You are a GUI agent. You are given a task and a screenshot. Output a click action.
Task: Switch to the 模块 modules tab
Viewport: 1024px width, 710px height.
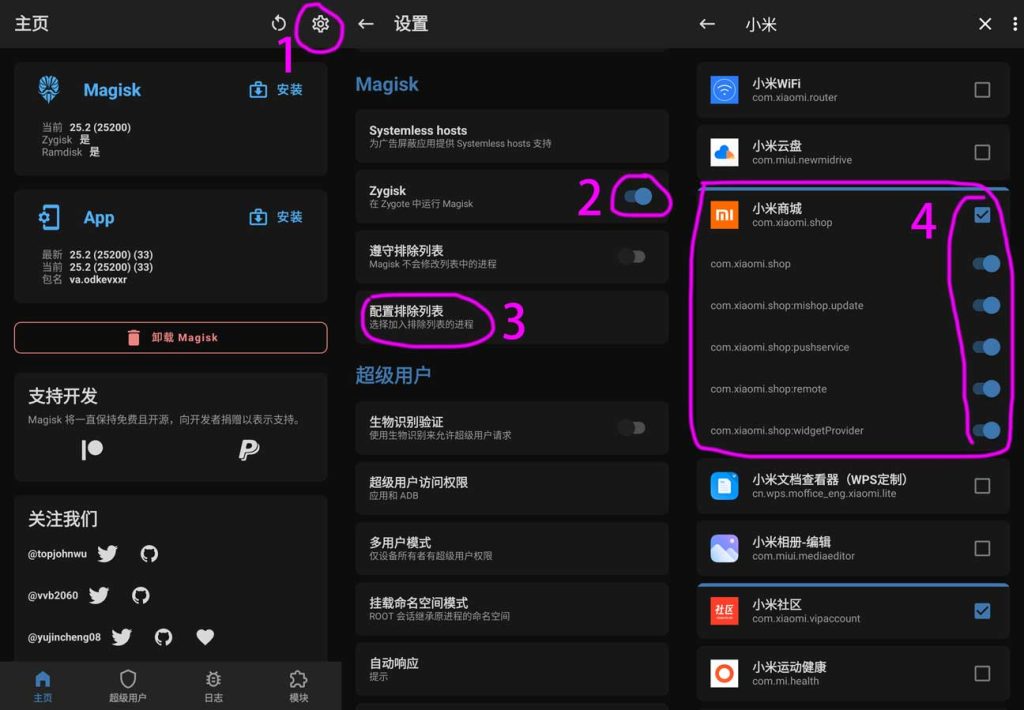tap(298, 686)
